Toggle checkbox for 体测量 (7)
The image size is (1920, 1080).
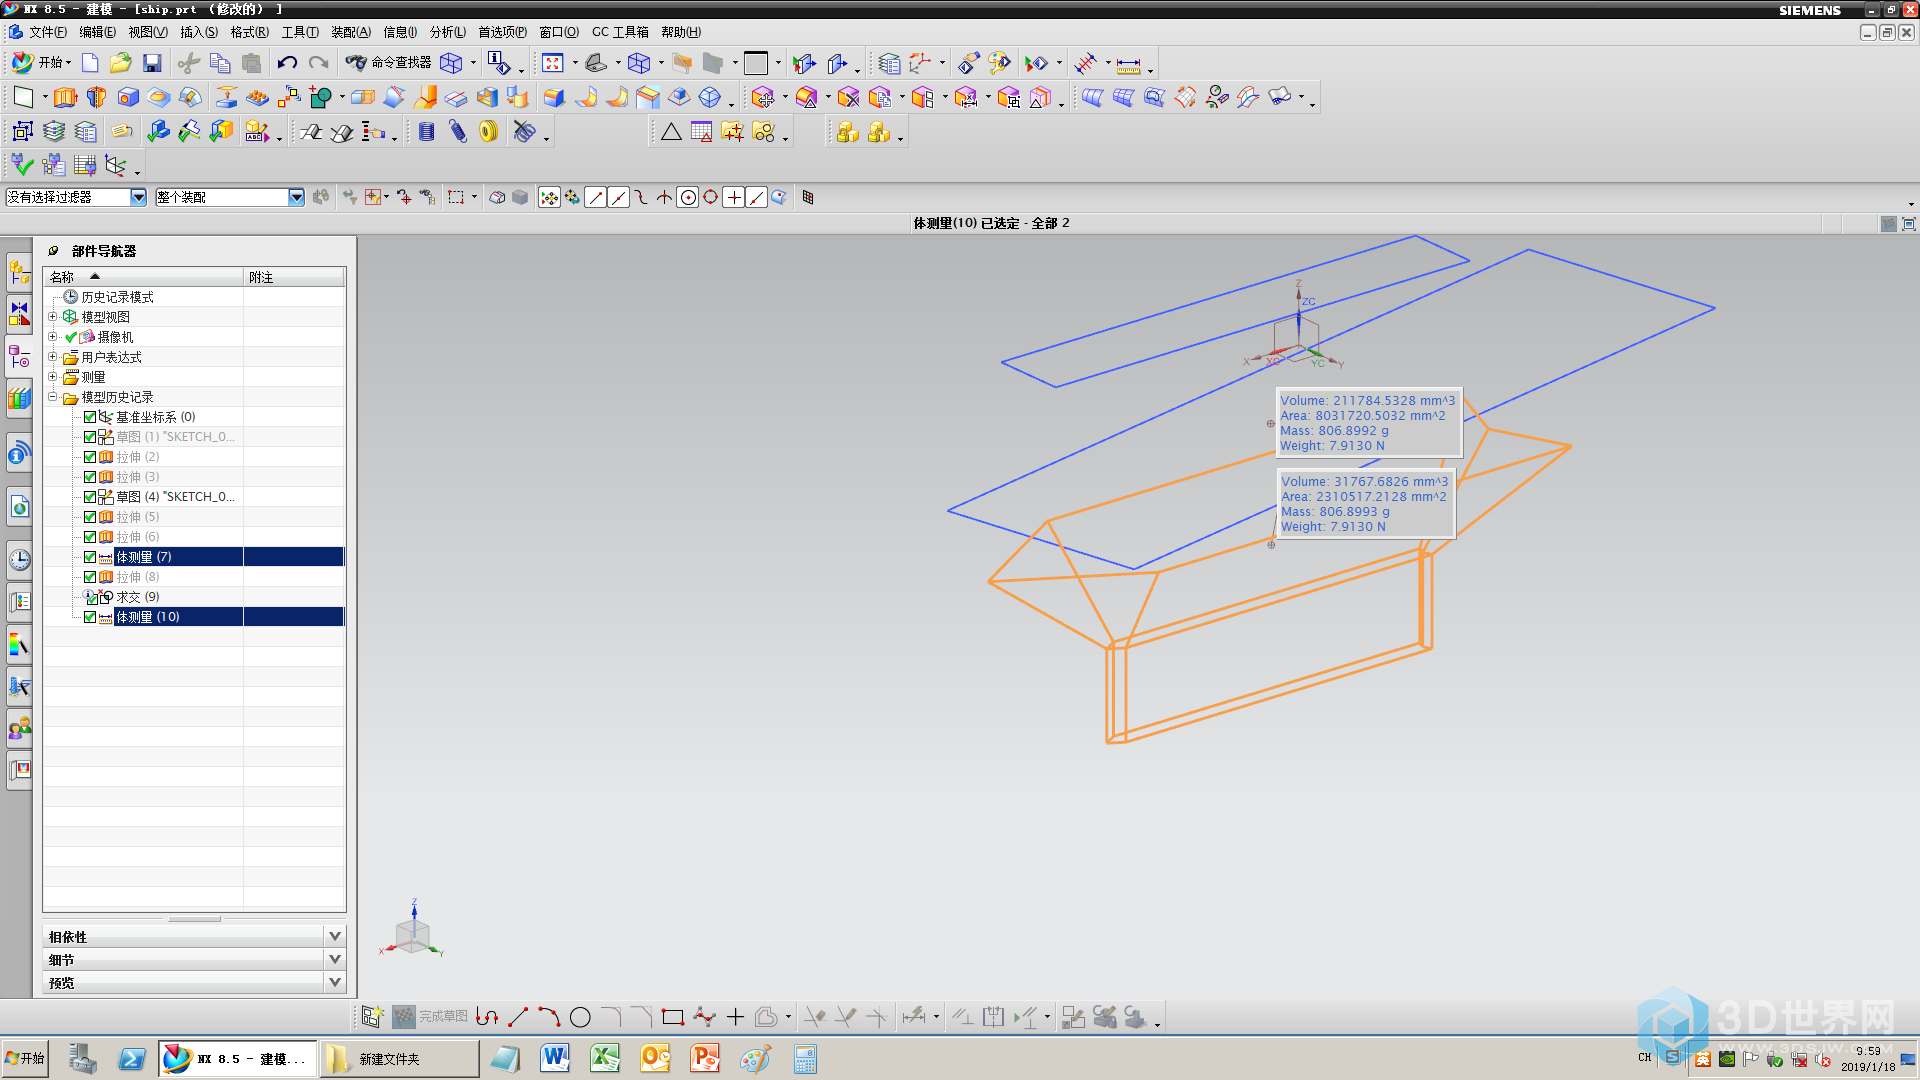(90, 557)
